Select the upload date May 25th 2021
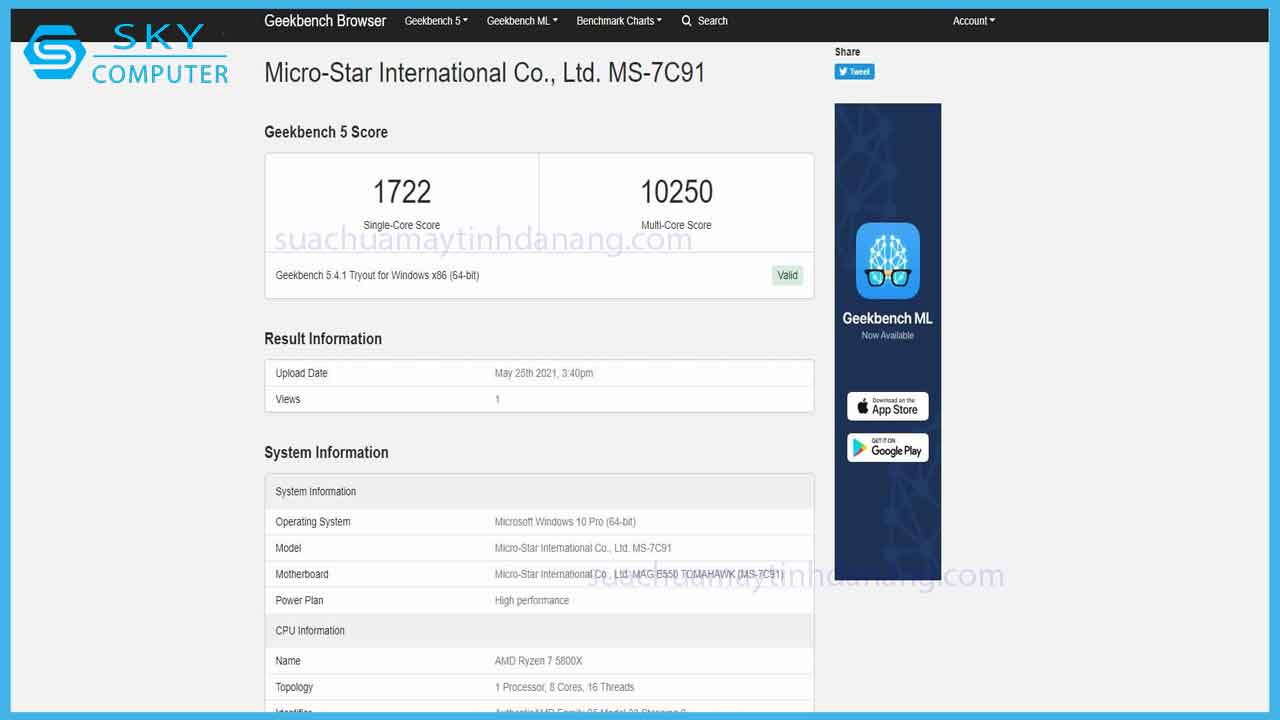Image resolution: width=1280 pixels, height=720 pixels. (x=544, y=373)
